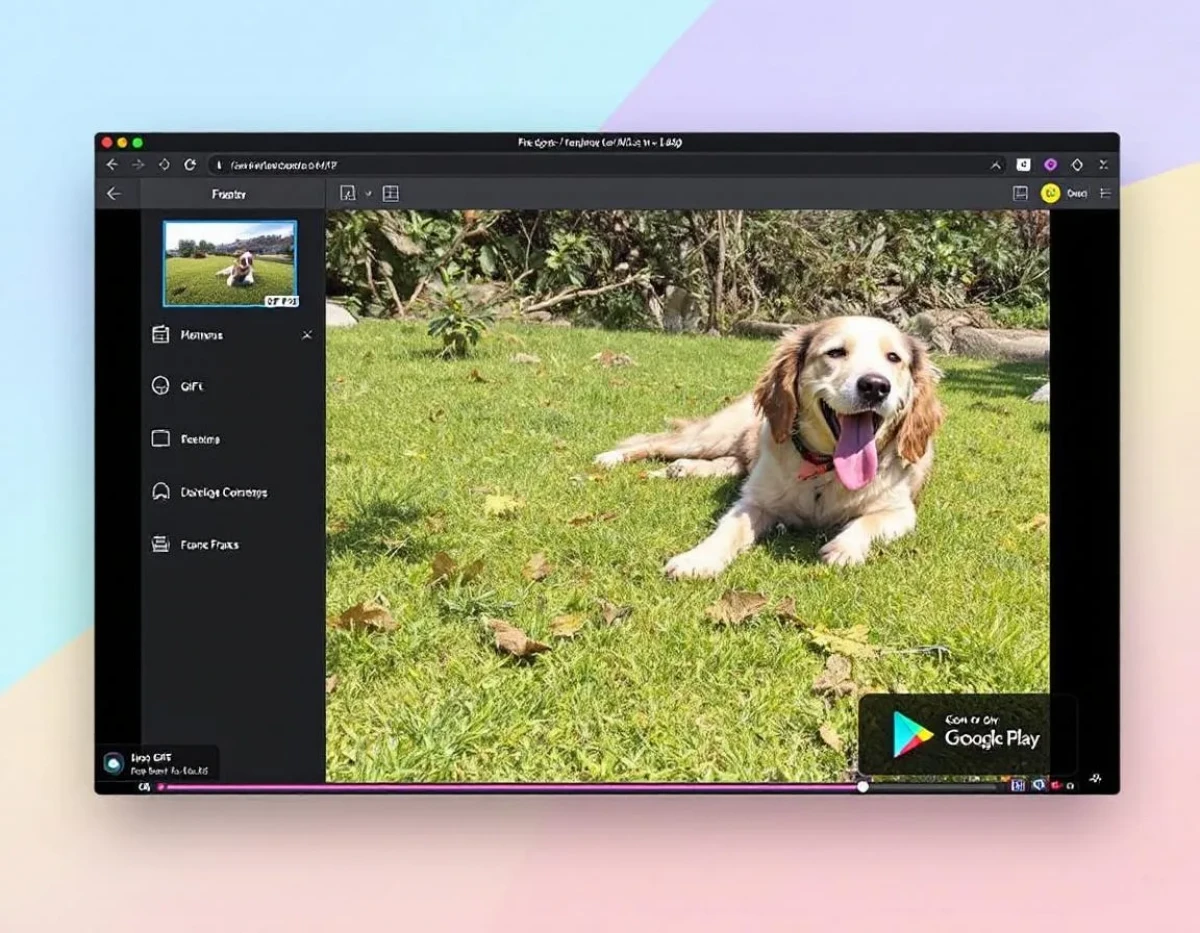Open the dropdown arrow next to the crop icon

pyautogui.click(x=368, y=193)
